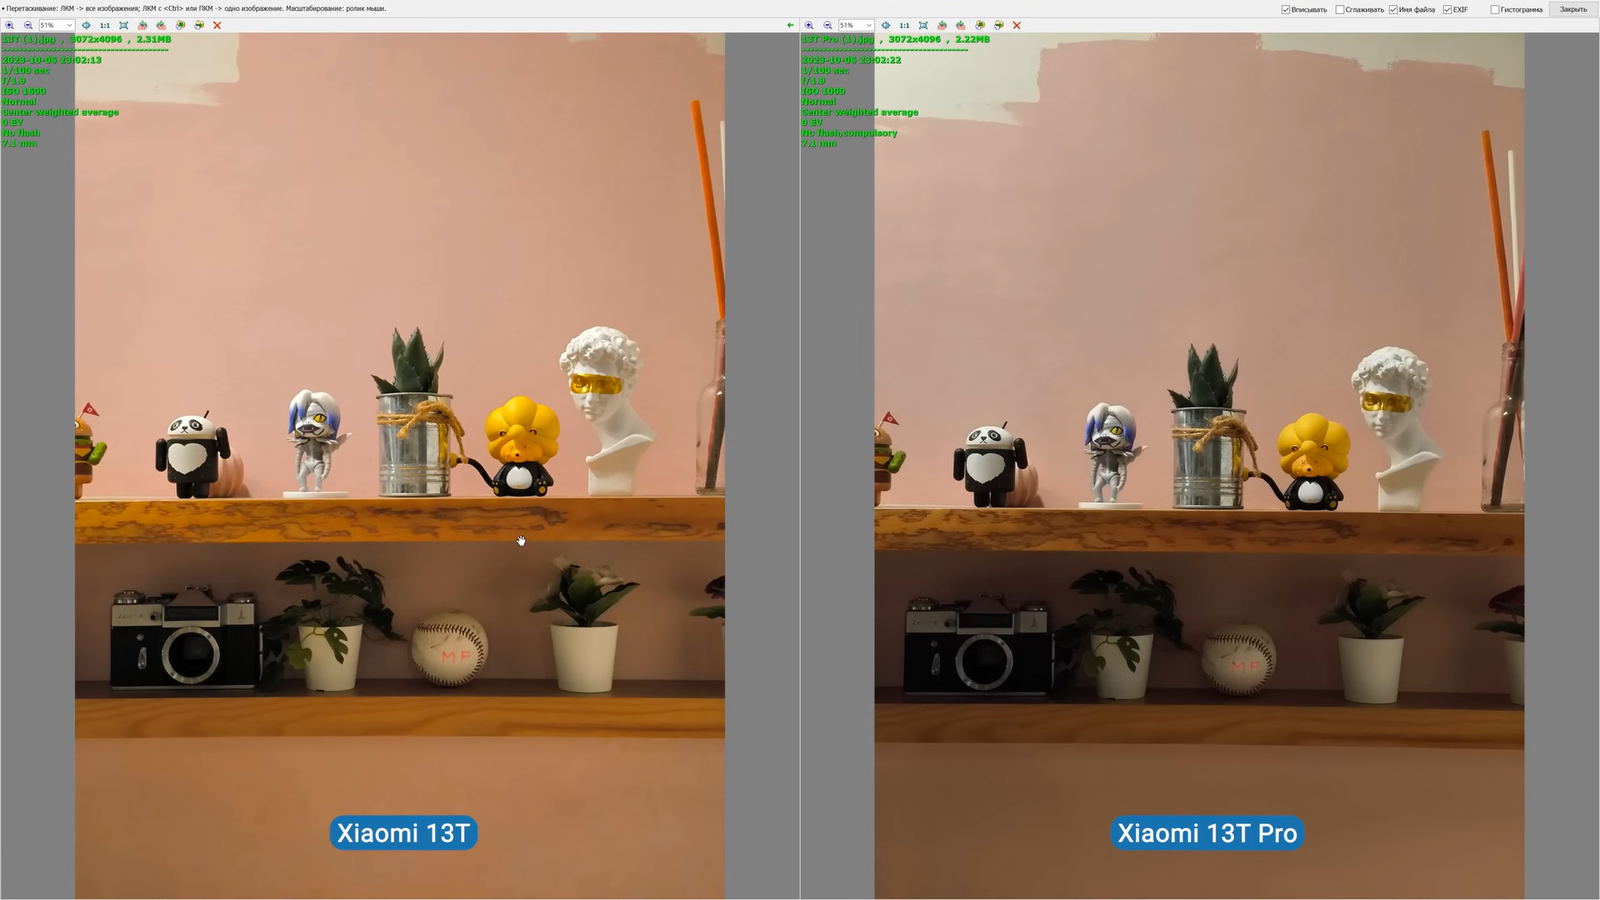Image resolution: width=1600 pixels, height=900 pixels.
Task: Uncheck the Вписывать checkbox
Action: click(1286, 10)
